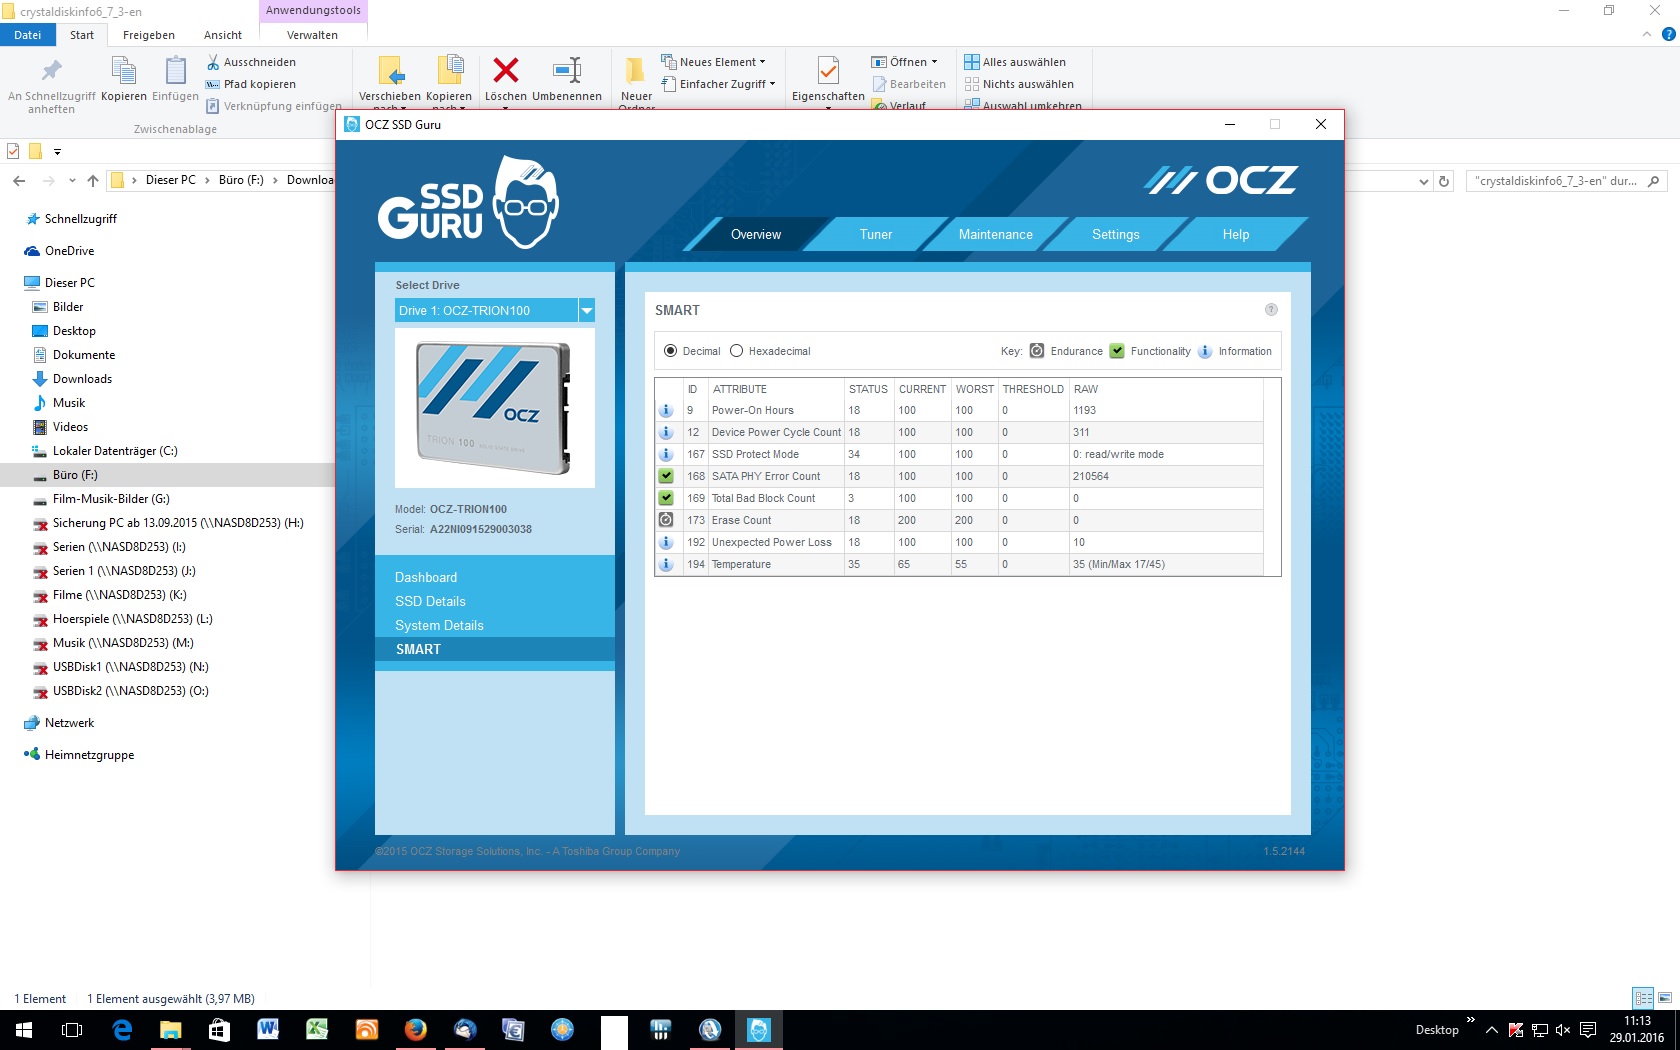Select the Hexadecimal radio button
The width and height of the screenshot is (1680, 1050).
point(737,351)
